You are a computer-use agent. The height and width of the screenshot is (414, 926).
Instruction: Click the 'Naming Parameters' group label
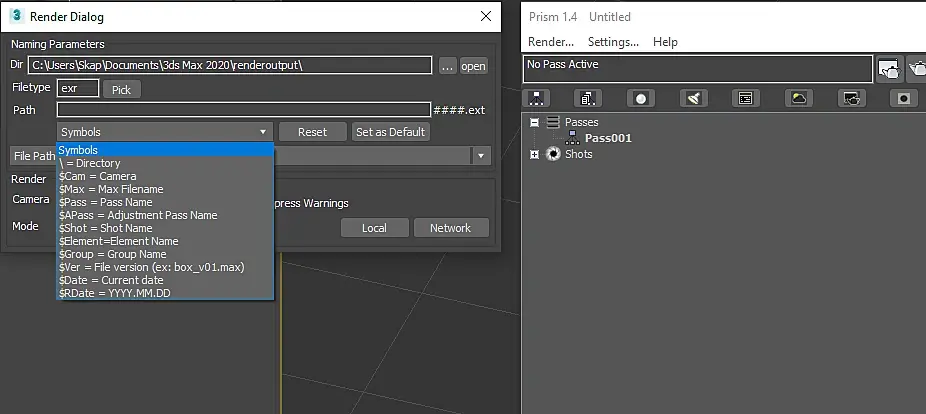pos(58,44)
